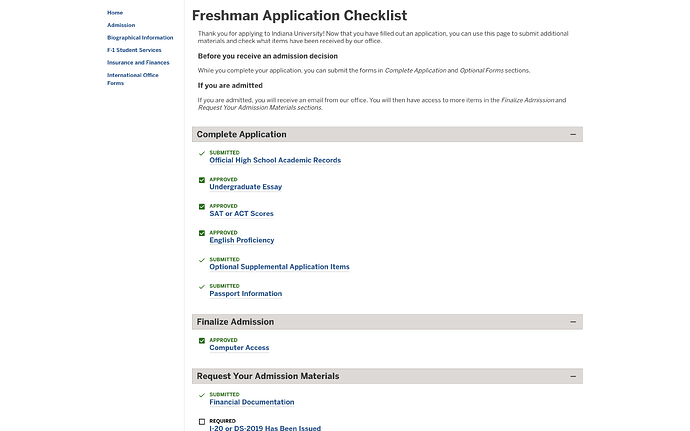The width and height of the screenshot is (690, 431).
Task: Go to Home in the sidebar
Action: (x=115, y=12)
